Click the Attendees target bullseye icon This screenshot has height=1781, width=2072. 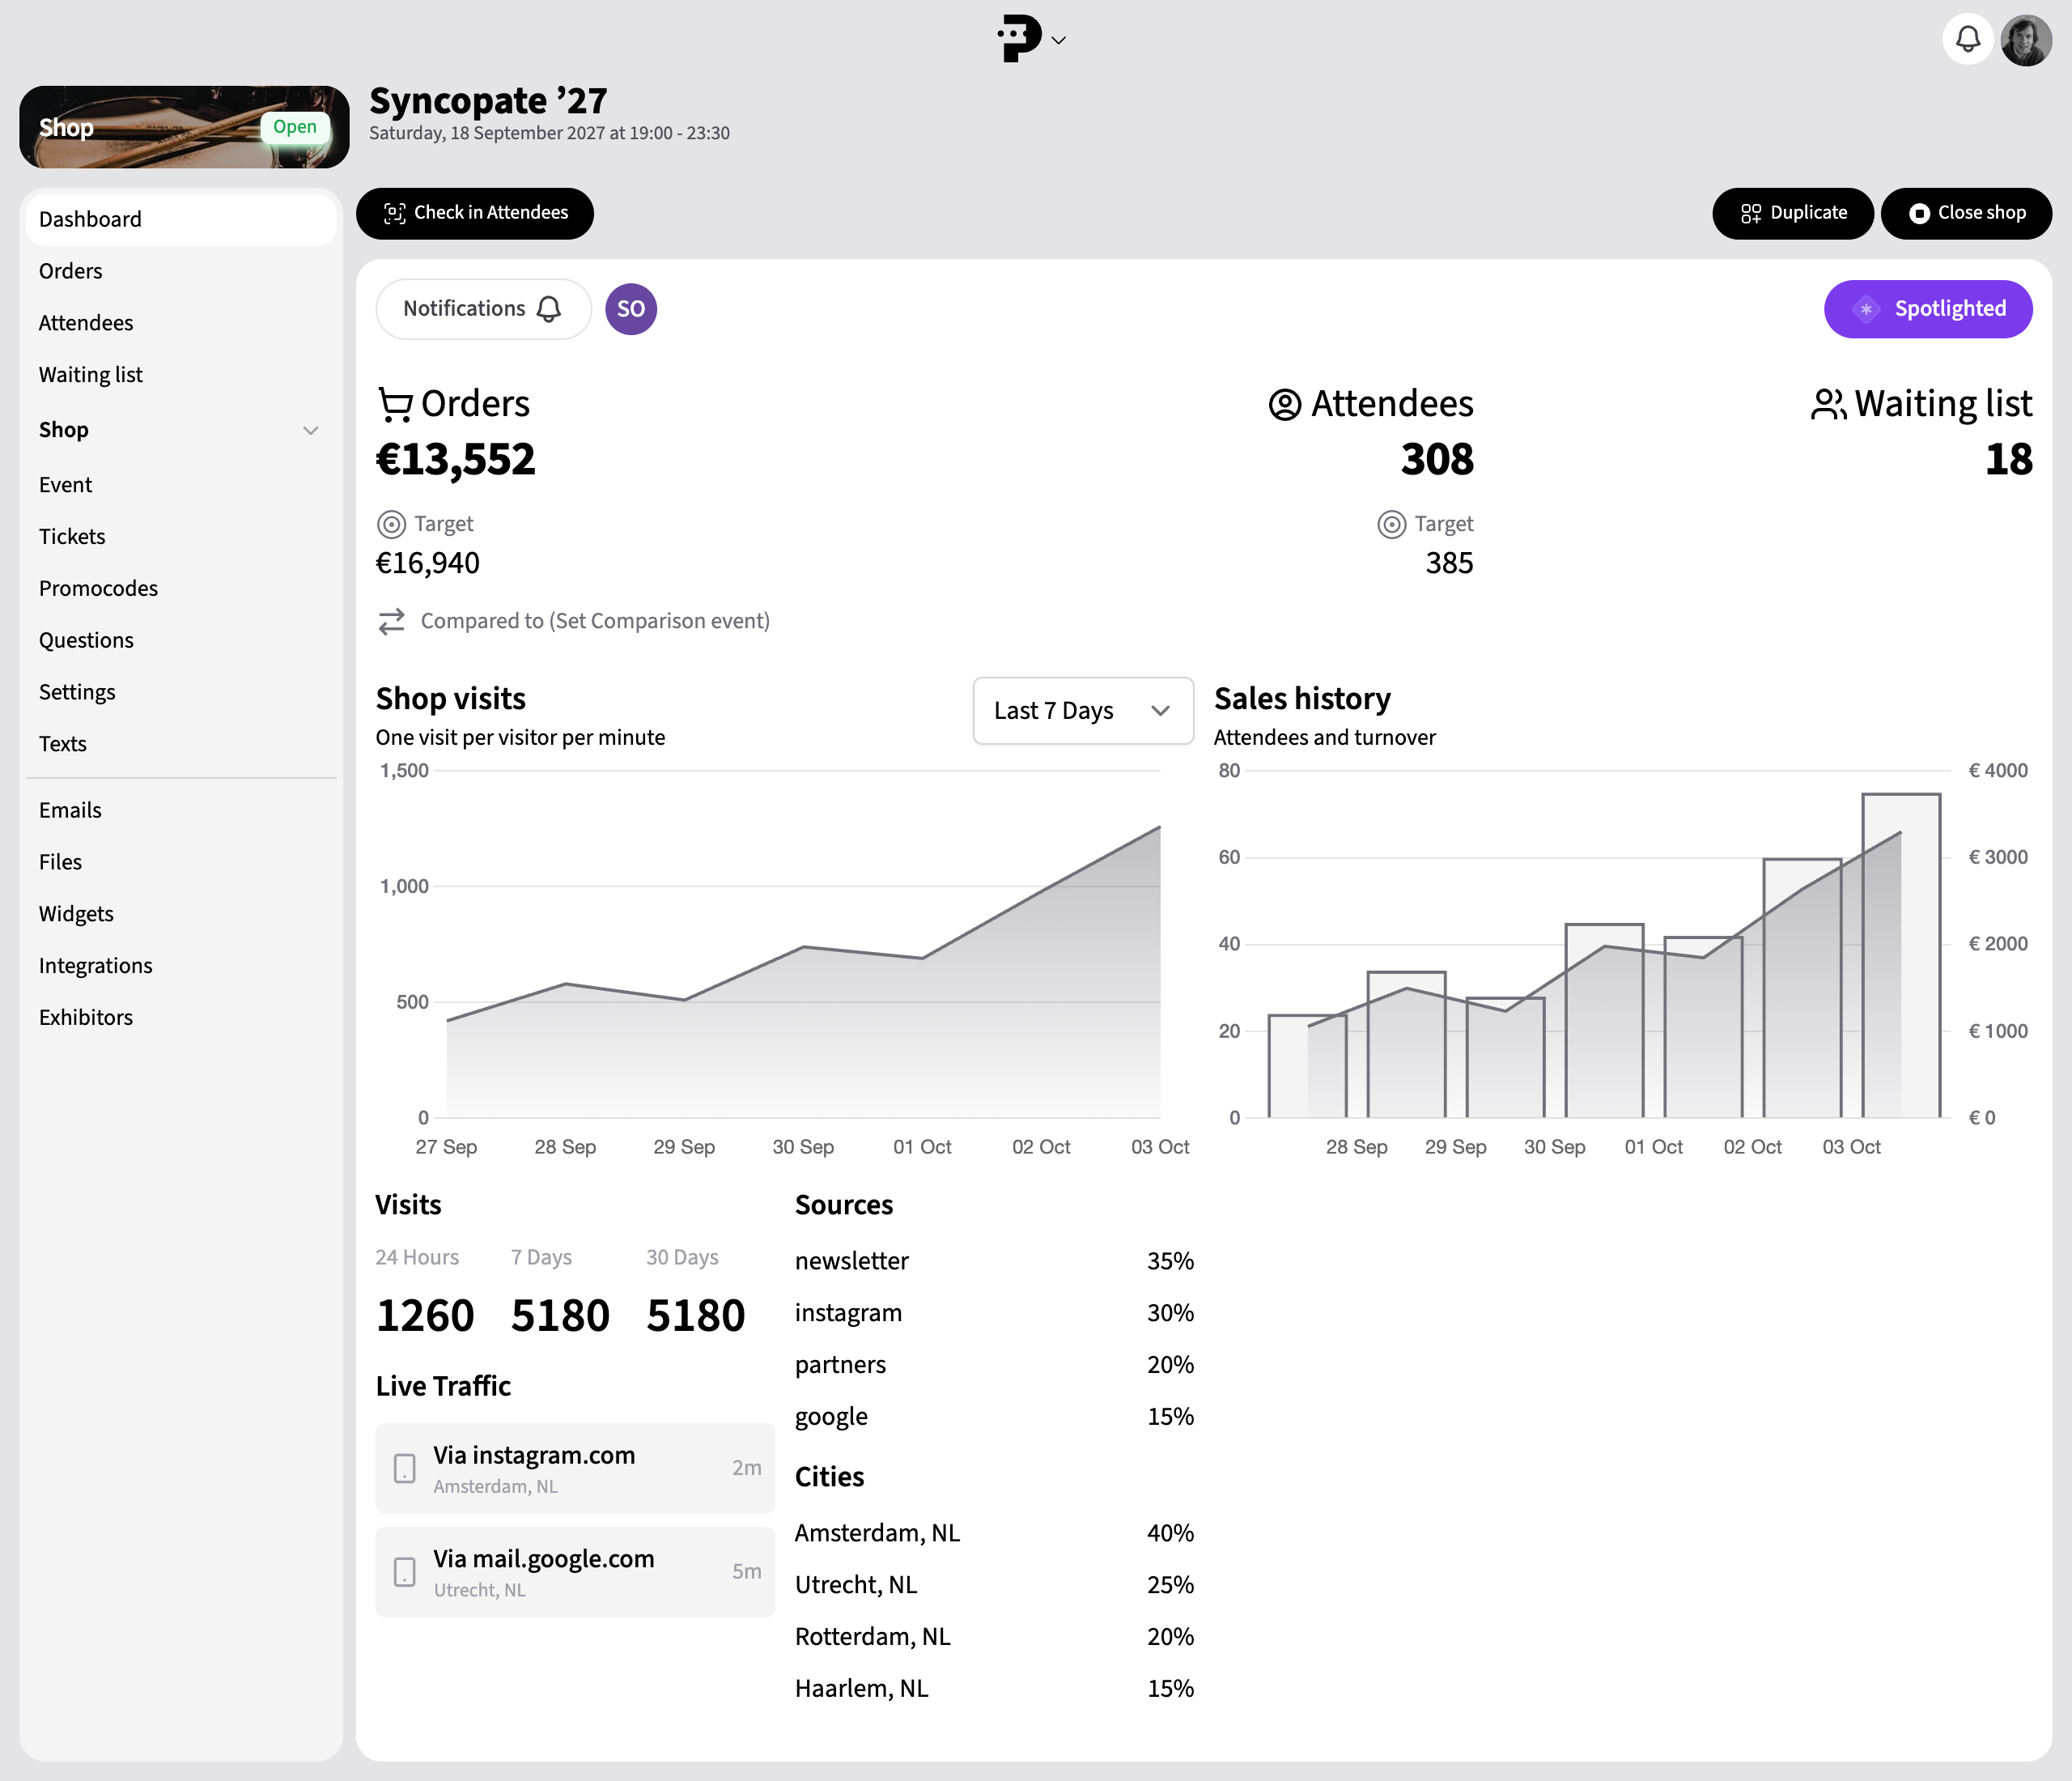1391,524
